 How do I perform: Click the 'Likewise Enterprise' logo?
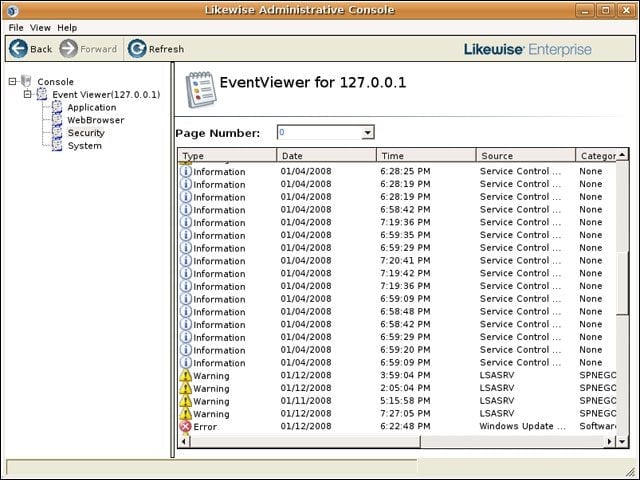pos(527,49)
